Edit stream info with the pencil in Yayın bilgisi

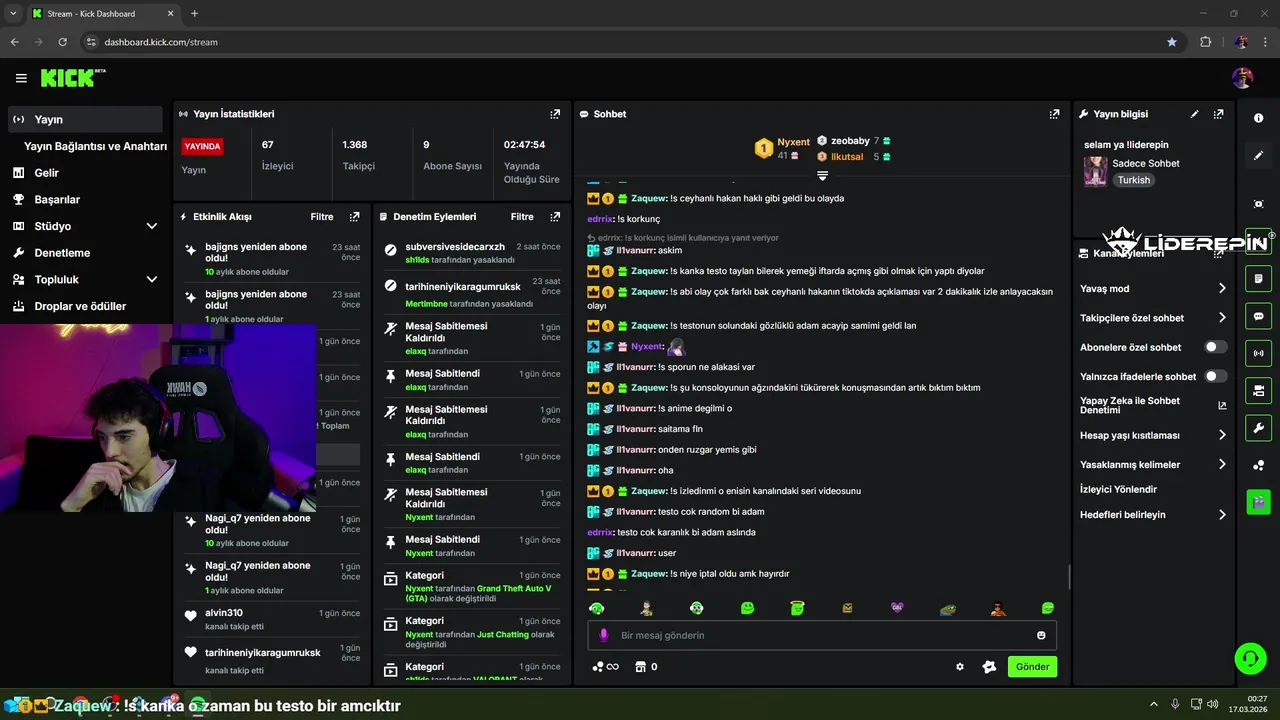pyautogui.click(x=1194, y=114)
